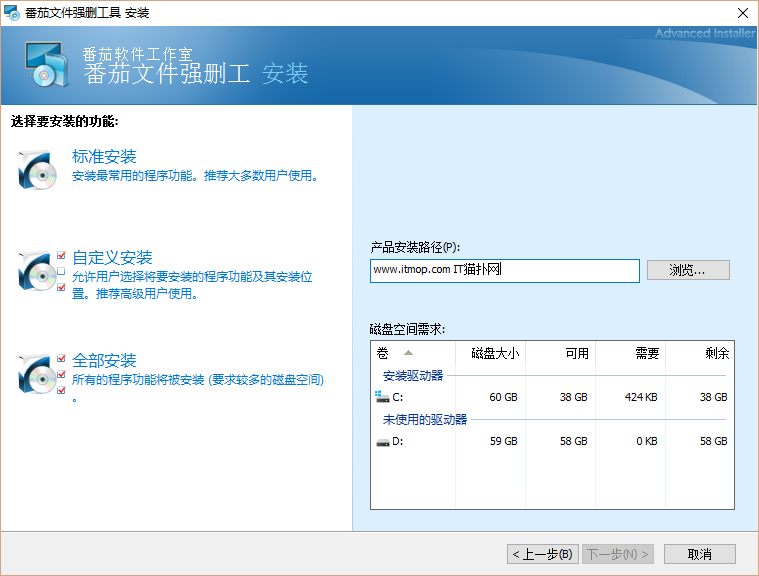Click the 产品安装路径 text field

pos(504,270)
